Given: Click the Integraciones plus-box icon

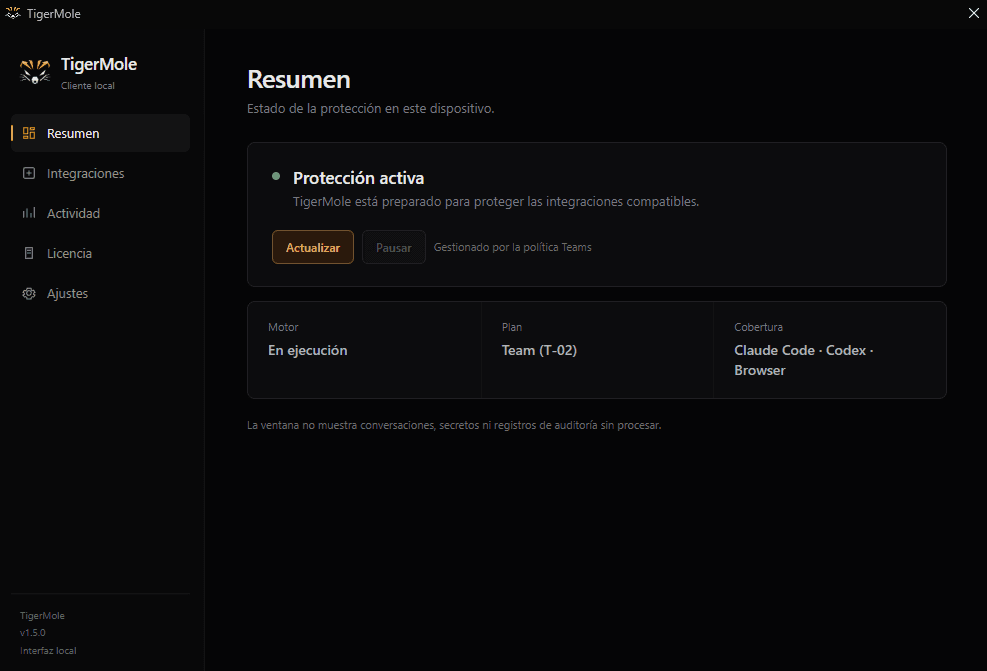Looking at the screenshot, I should point(29,173).
